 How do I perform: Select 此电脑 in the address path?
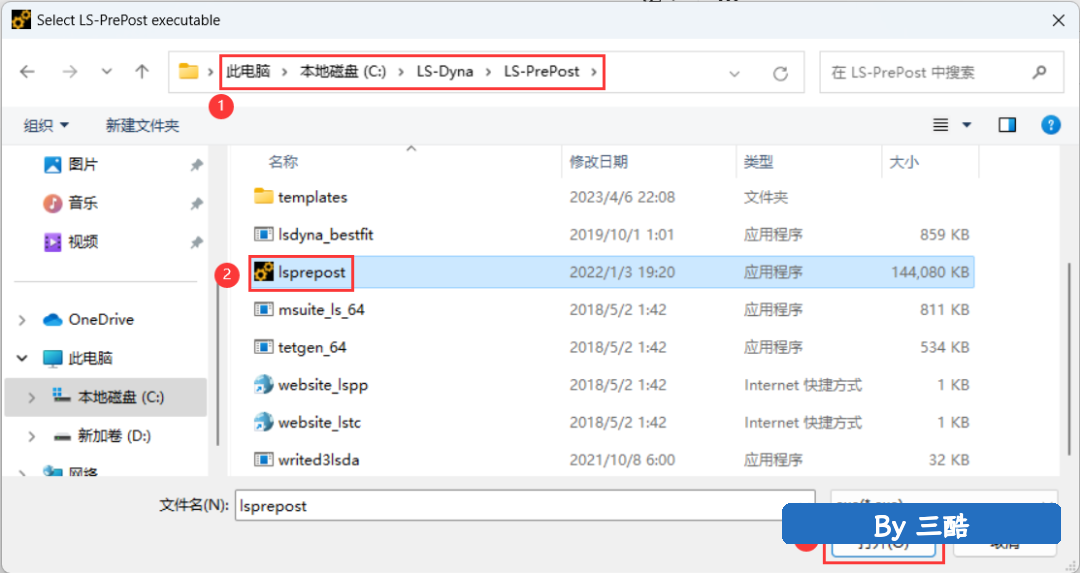[248, 72]
